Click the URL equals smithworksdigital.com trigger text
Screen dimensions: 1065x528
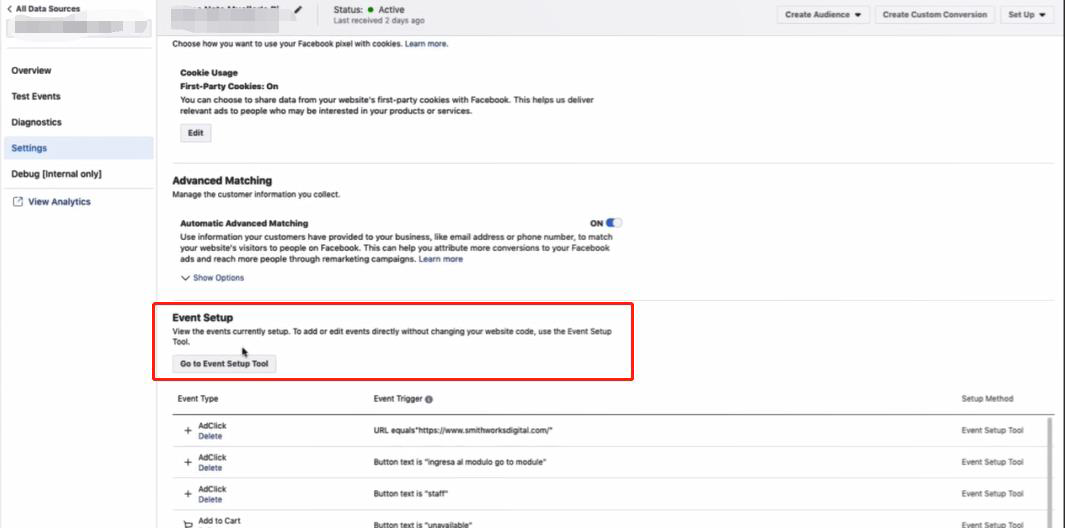pyautogui.click(x=463, y=431)
